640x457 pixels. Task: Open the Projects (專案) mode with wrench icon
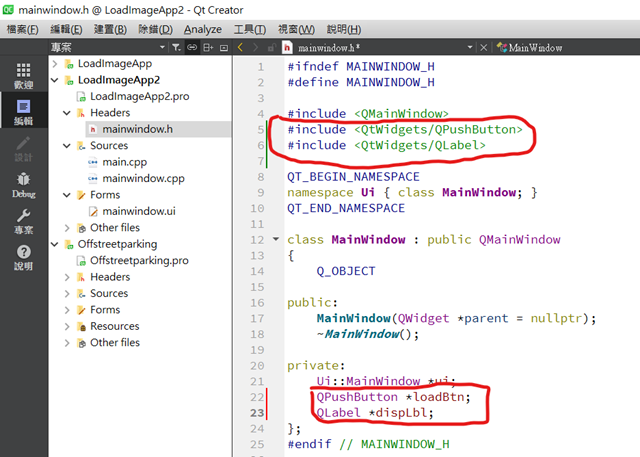[x=23, y=220]
